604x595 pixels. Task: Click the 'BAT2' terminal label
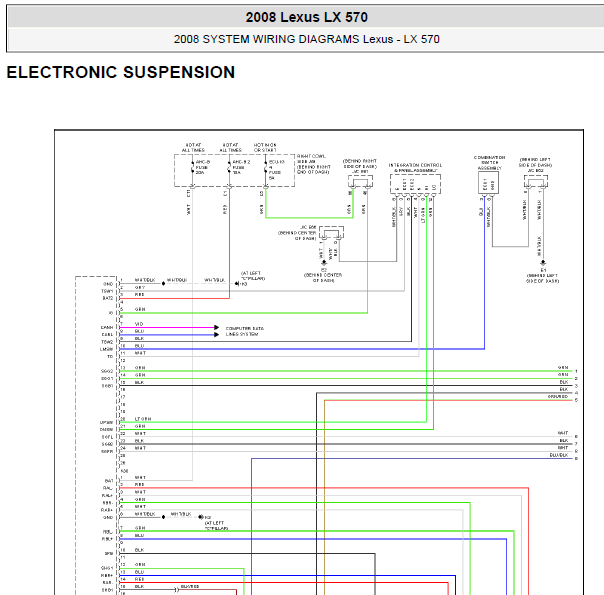coord(108,298)
